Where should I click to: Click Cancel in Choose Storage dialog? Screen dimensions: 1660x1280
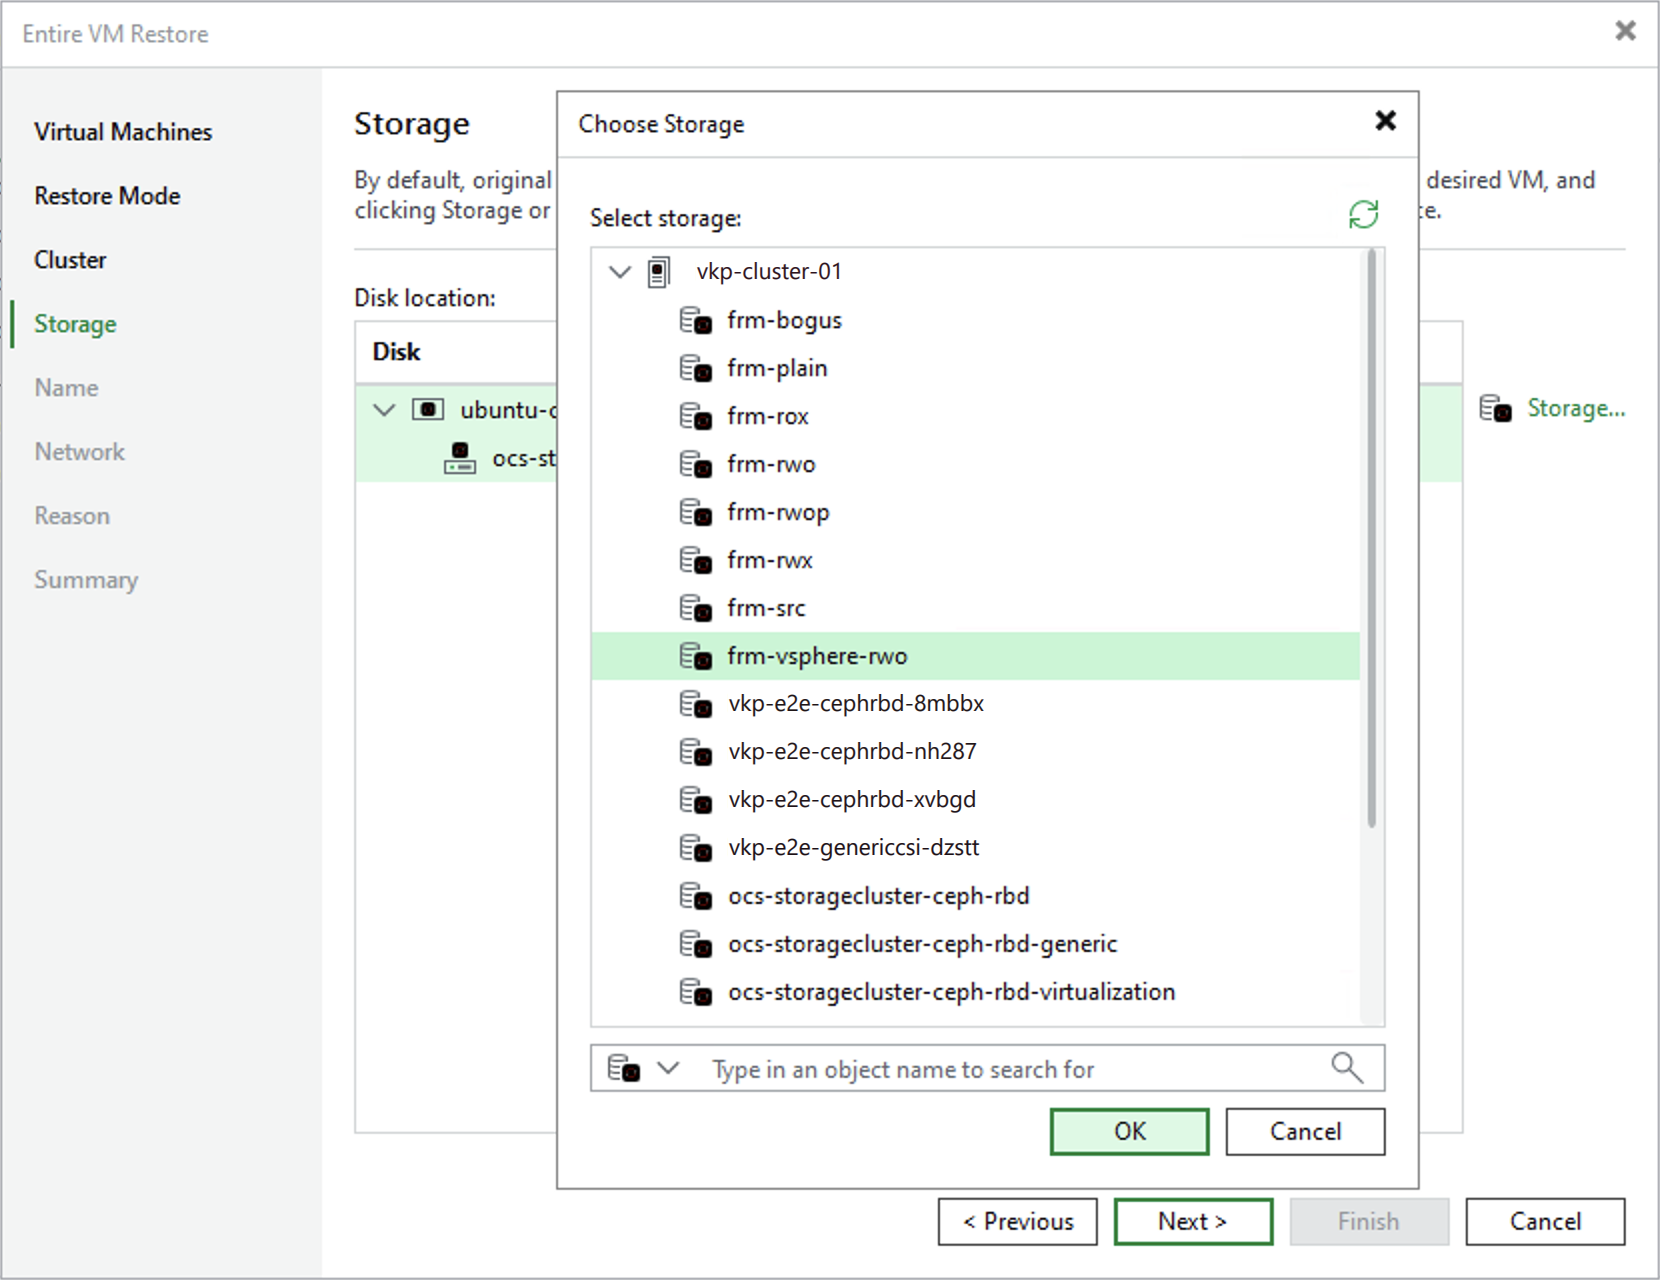point(1305,1131)
